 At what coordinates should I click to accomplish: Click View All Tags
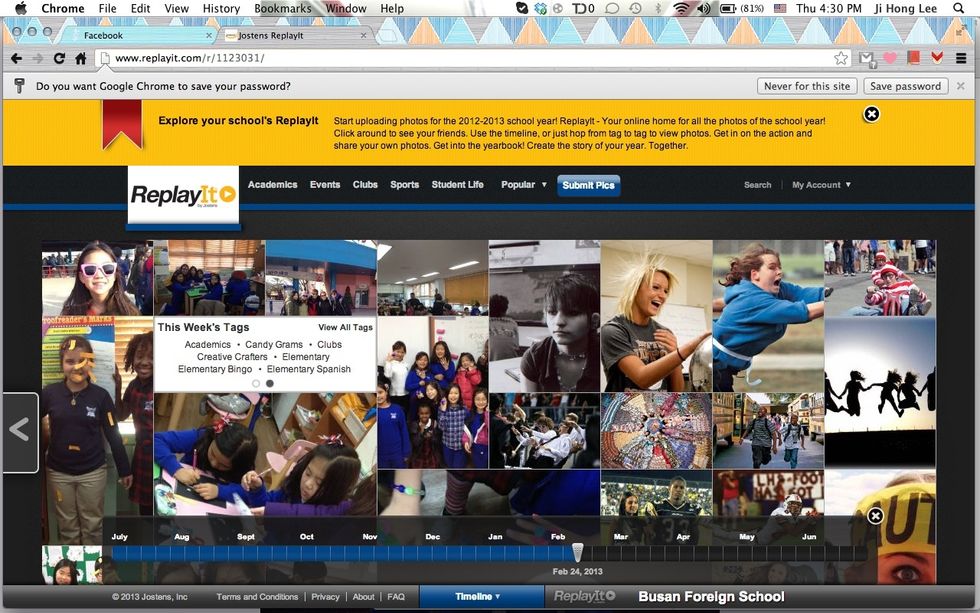tap(345, 327)
